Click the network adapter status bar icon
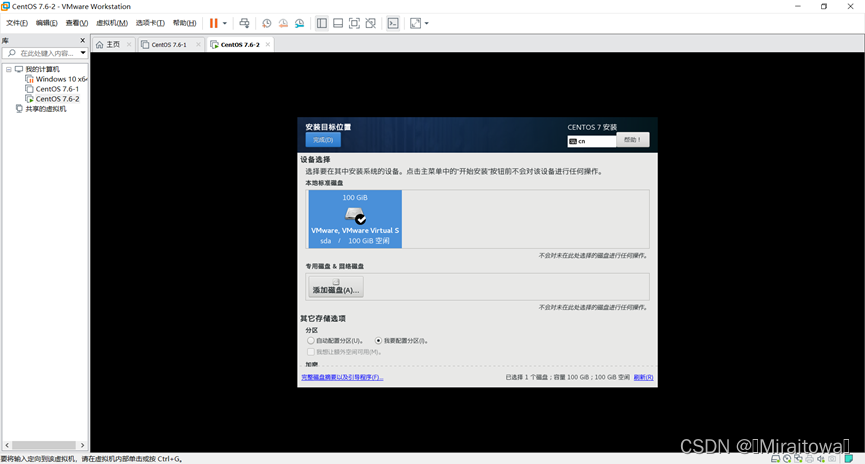Viewport: 865px width, 464px height. 798,459
